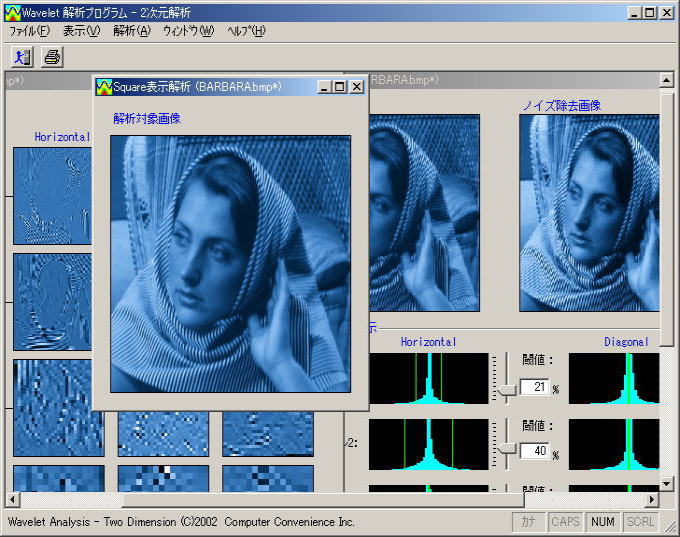Screen dimensions: 680x537
Task: Click the Horizontal label above left coefficients
Action: click(62, 137)
